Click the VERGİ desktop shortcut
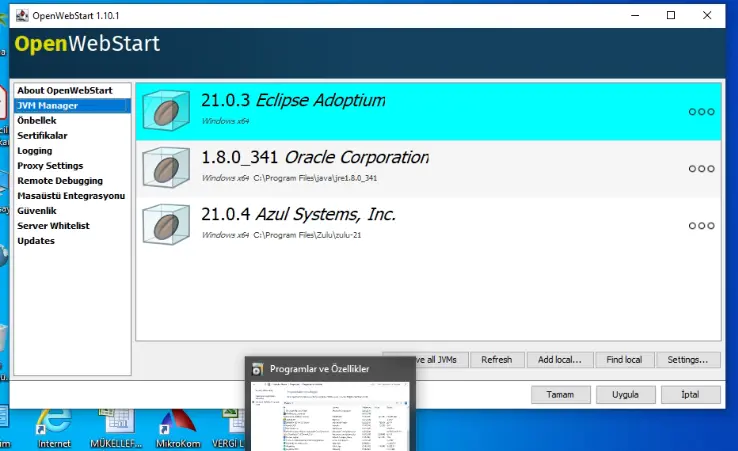The width and height of the screenshot is (738, 451). tap(229, 427)
